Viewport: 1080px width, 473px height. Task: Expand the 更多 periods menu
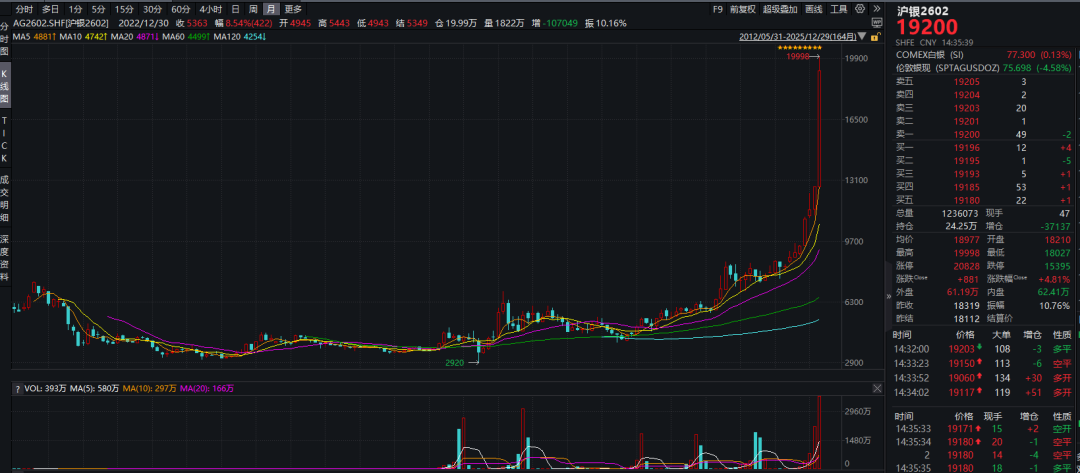pos(293,9)
